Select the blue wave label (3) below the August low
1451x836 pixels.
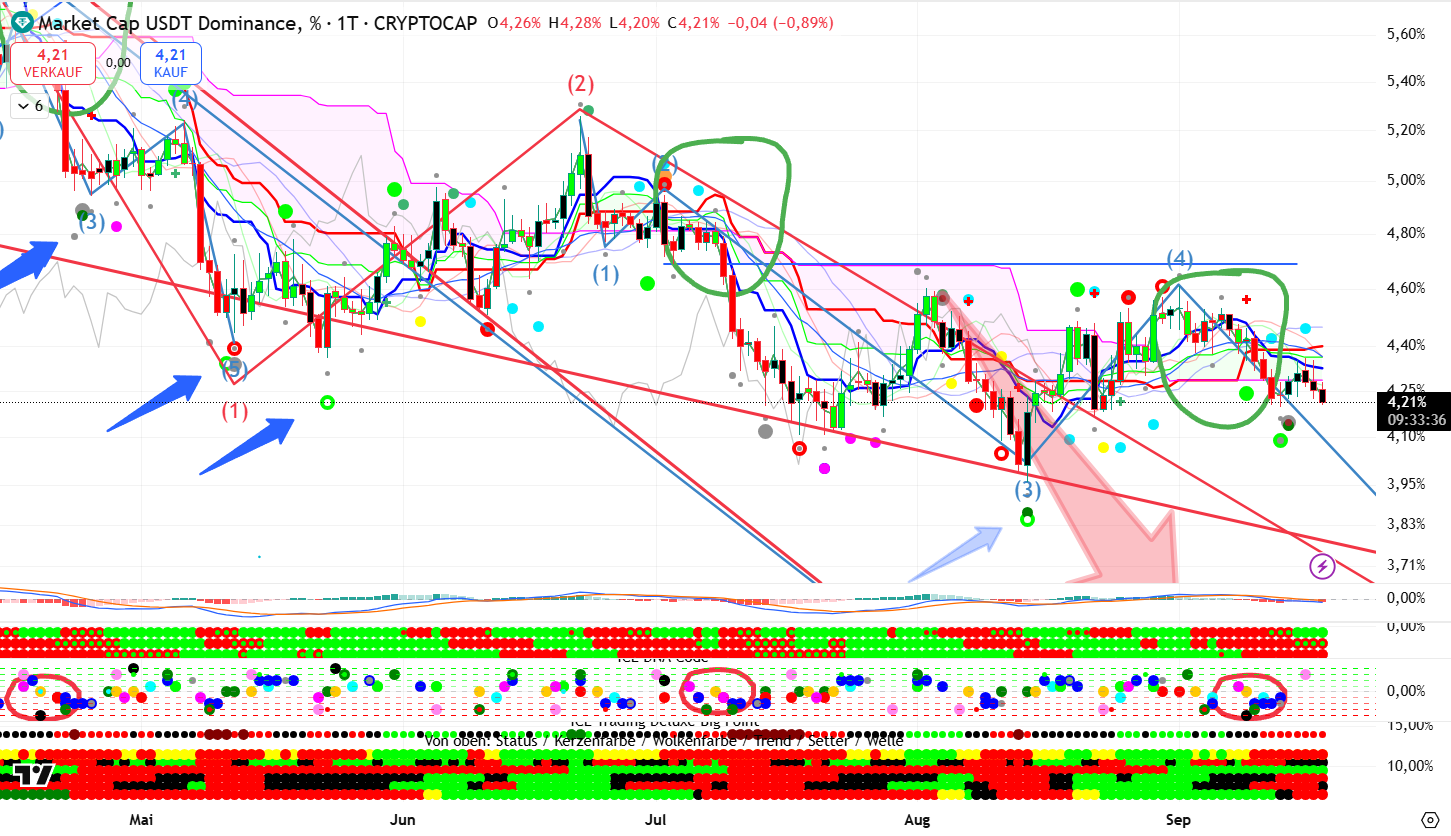[x=1027, y=491]
